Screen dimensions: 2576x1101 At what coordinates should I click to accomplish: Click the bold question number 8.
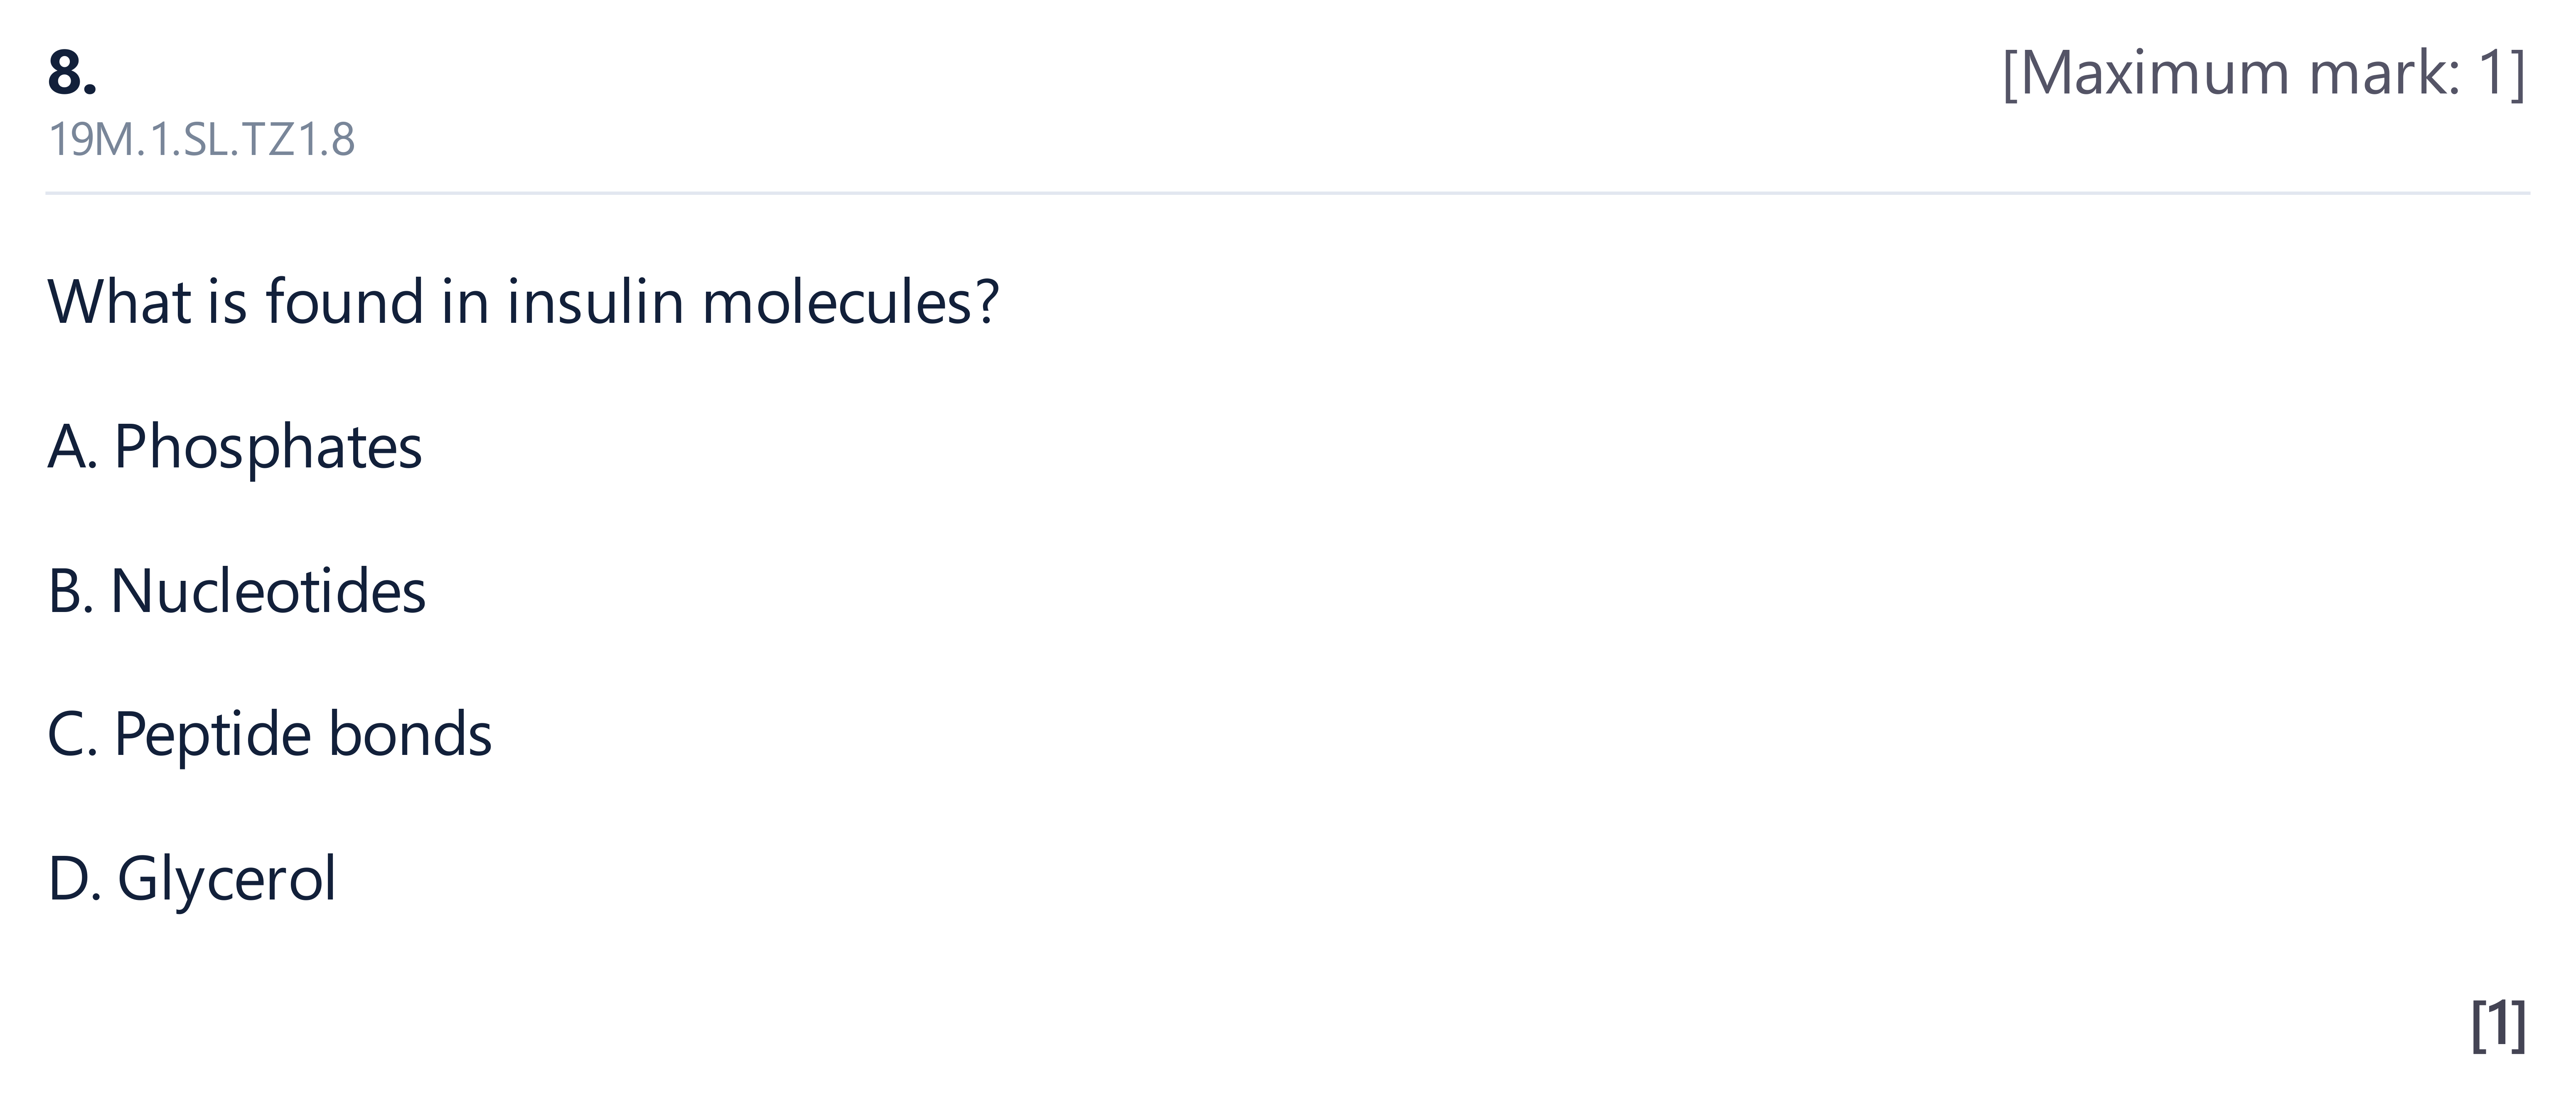[72, 73]
